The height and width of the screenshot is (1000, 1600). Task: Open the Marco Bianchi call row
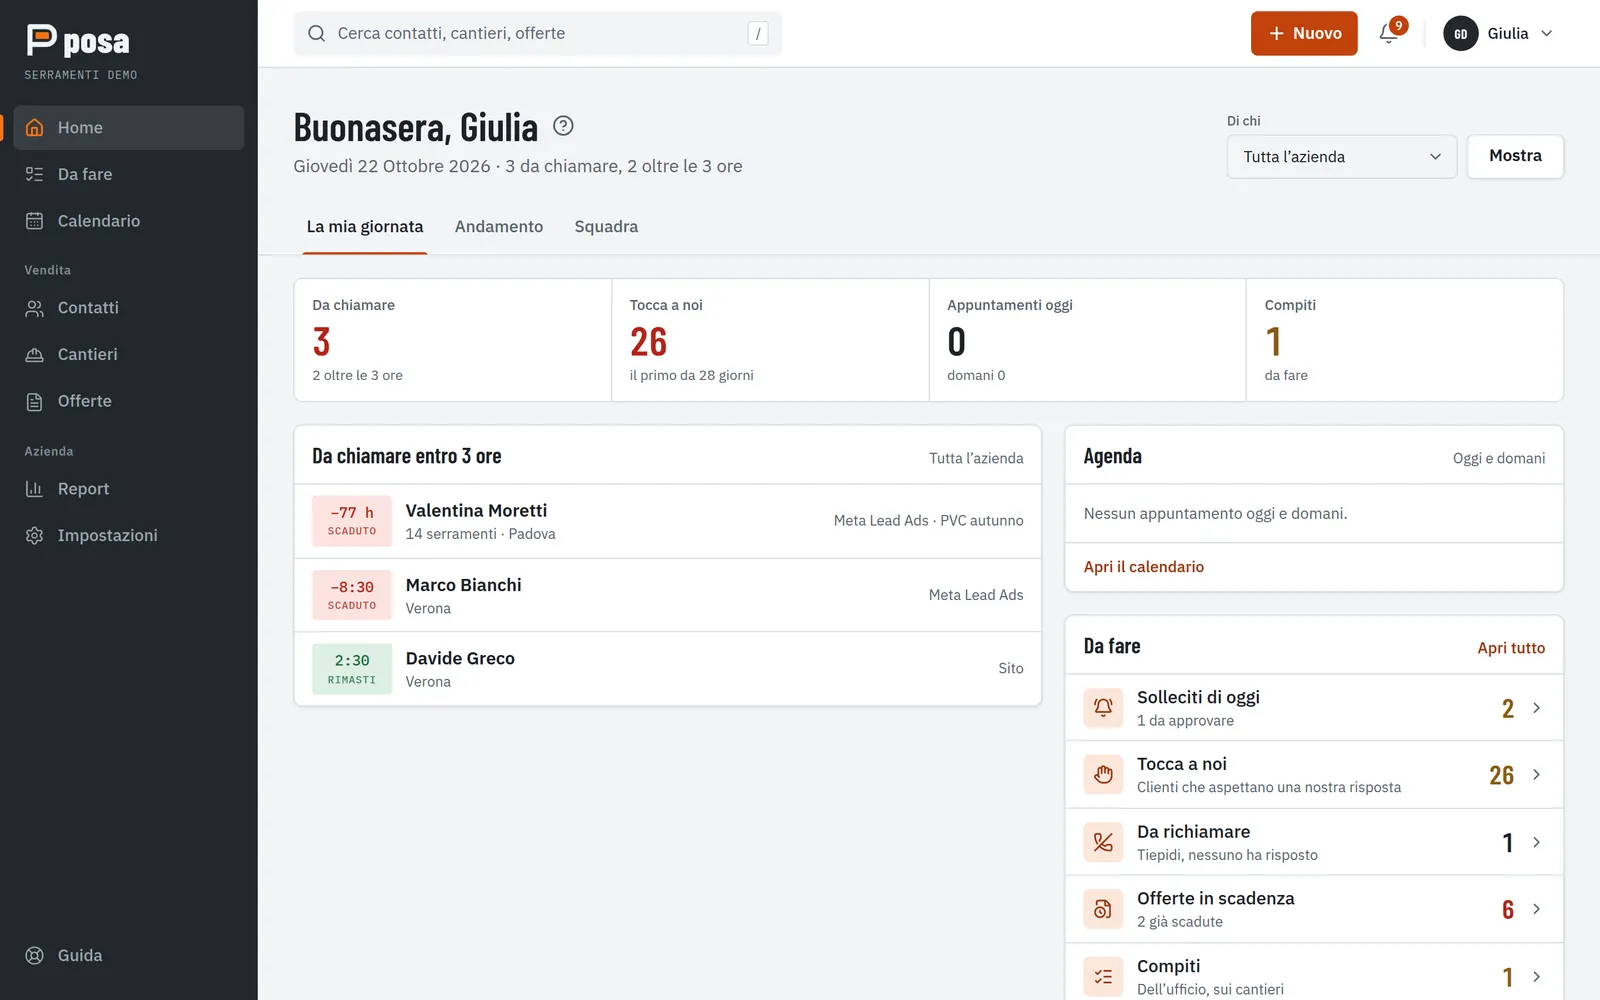(x=668, y=595)
